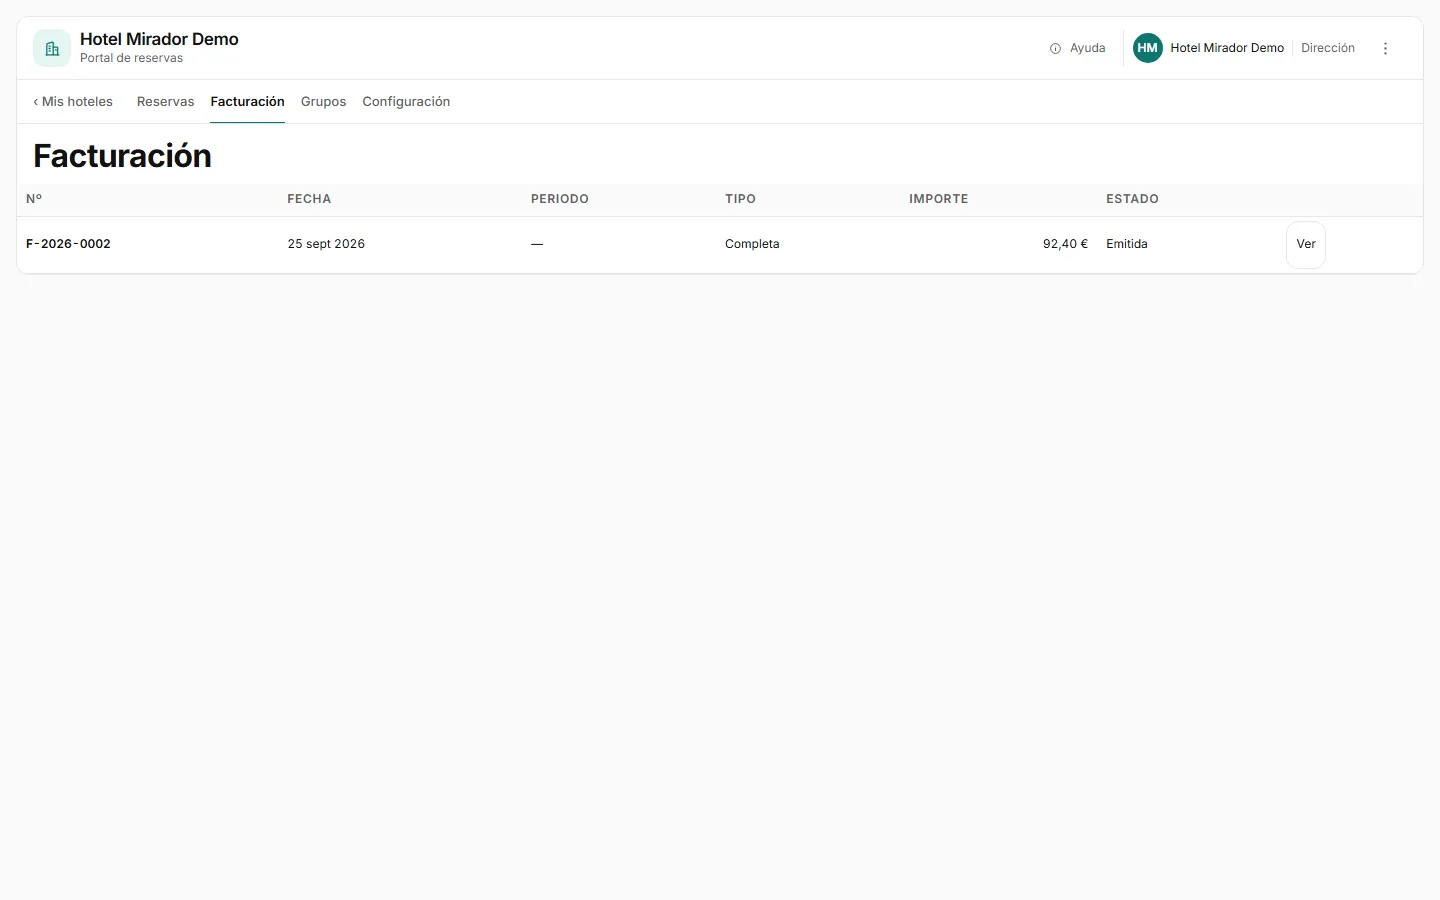Image resolution: width=1440 pixels, height=900 pixels.
Task: Go back to Mis hoteles
Action: (73, 102)
